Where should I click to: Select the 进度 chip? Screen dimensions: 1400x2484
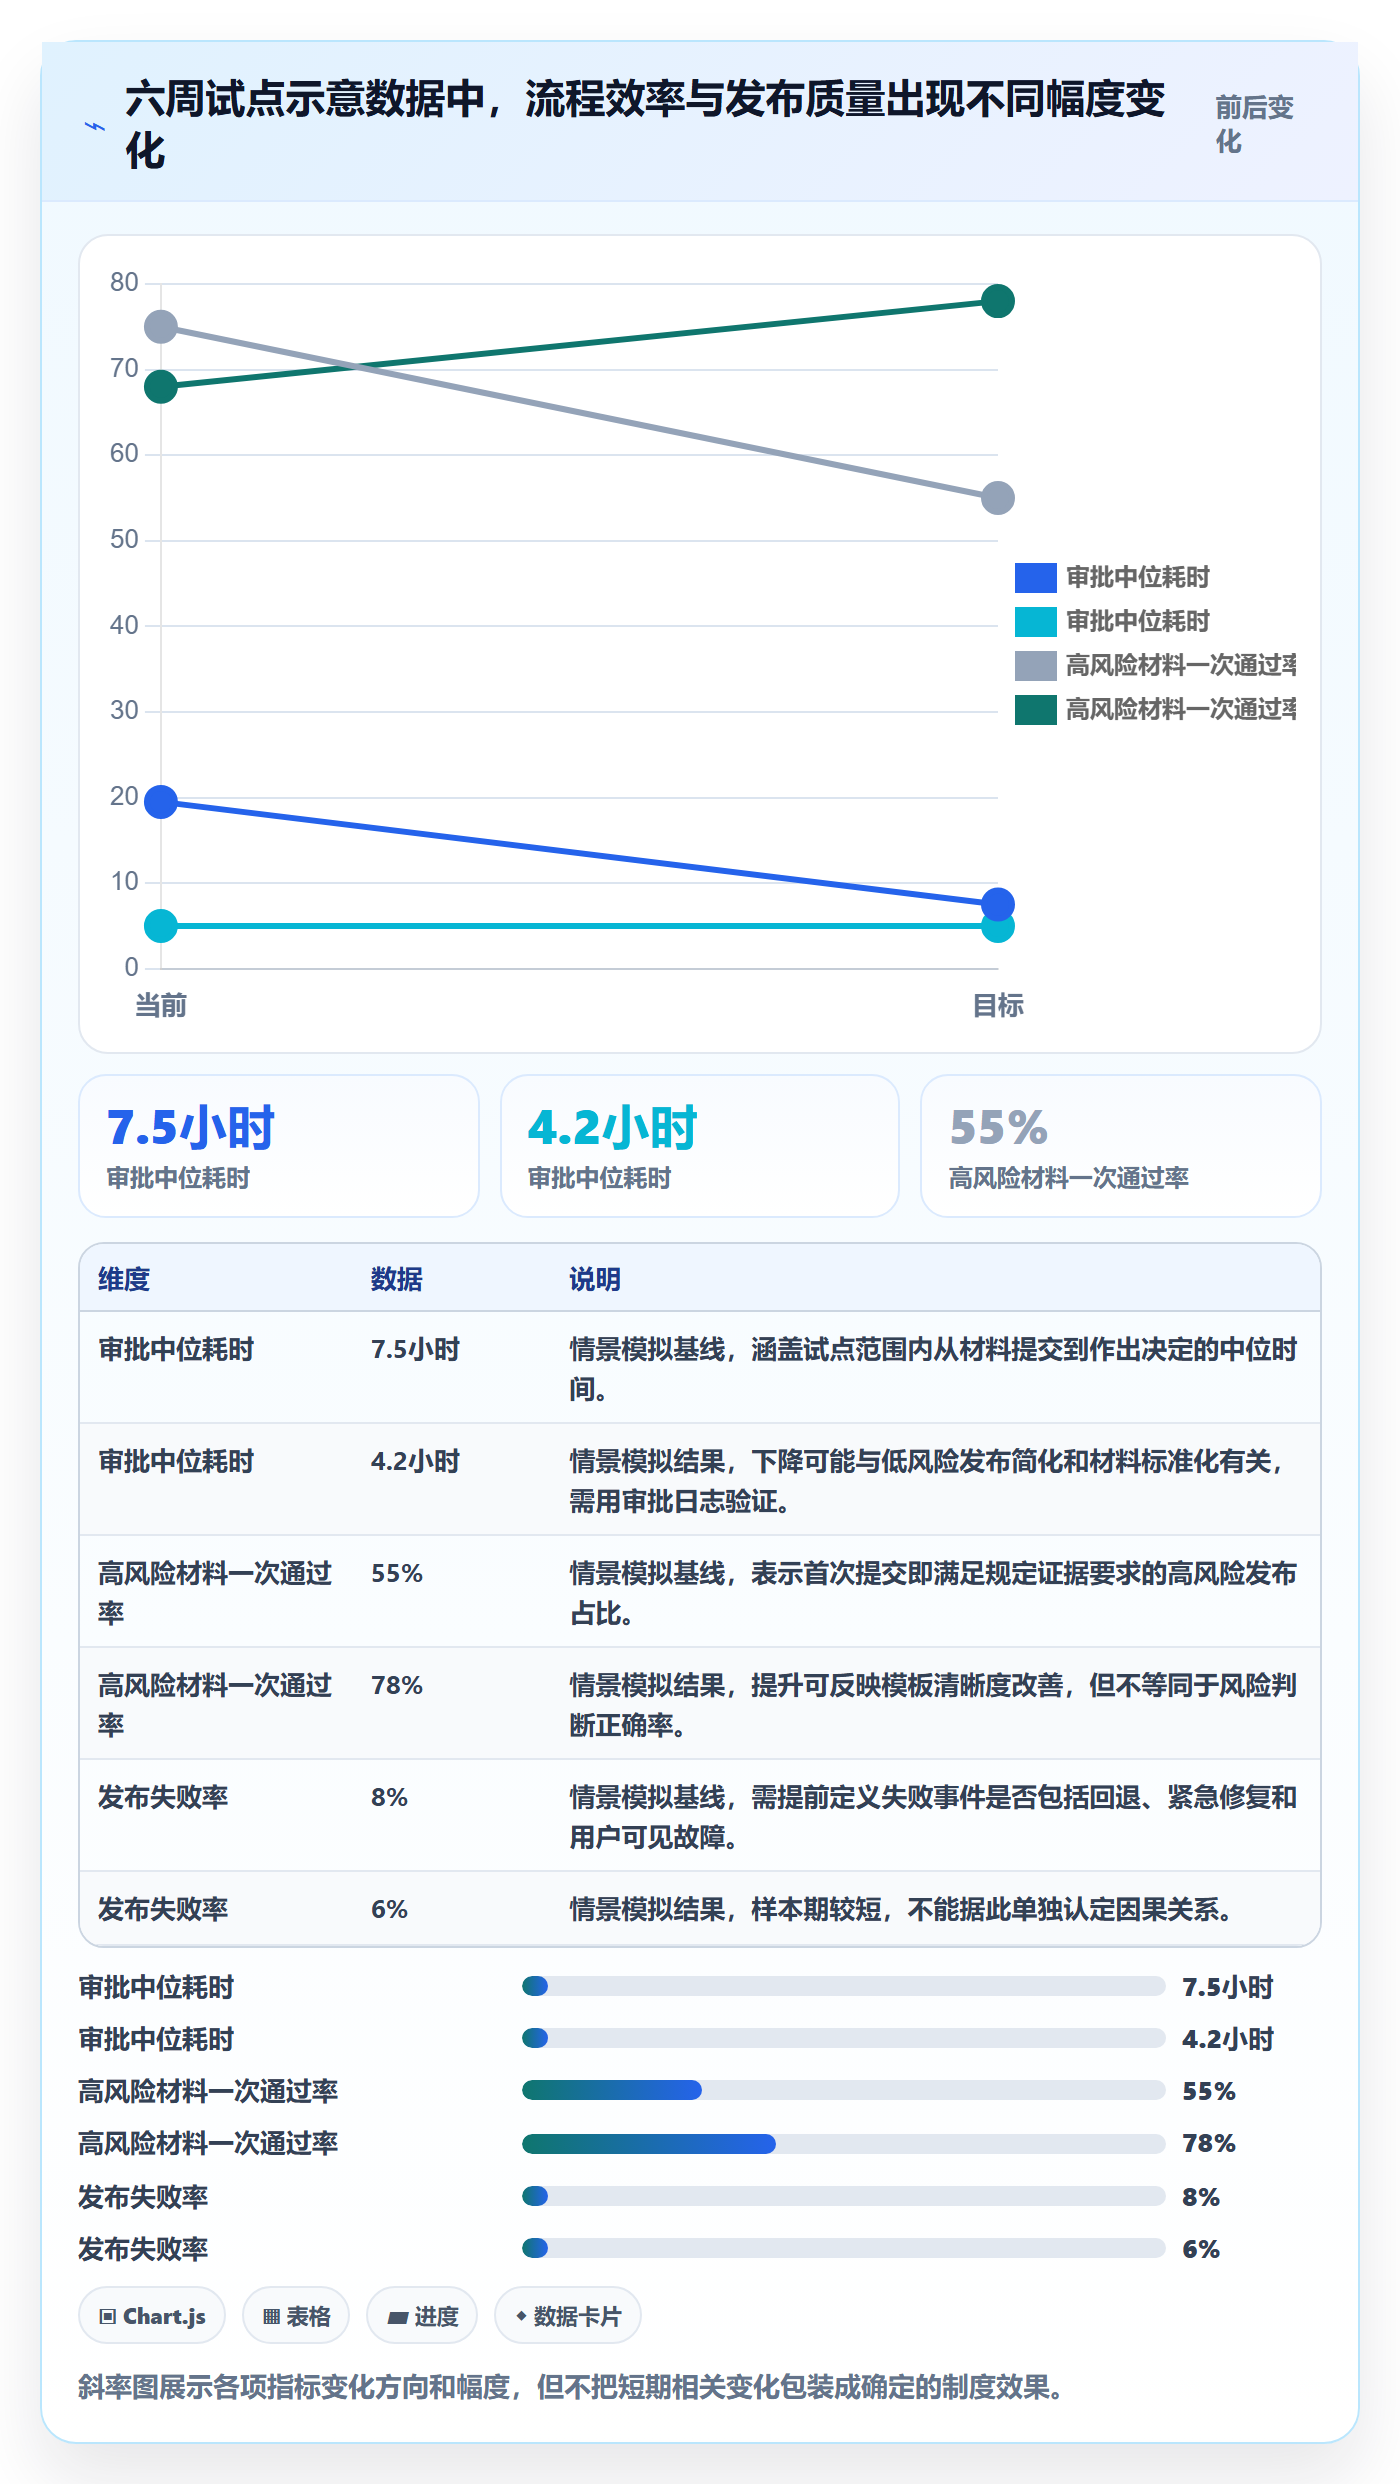[422, 2315]
